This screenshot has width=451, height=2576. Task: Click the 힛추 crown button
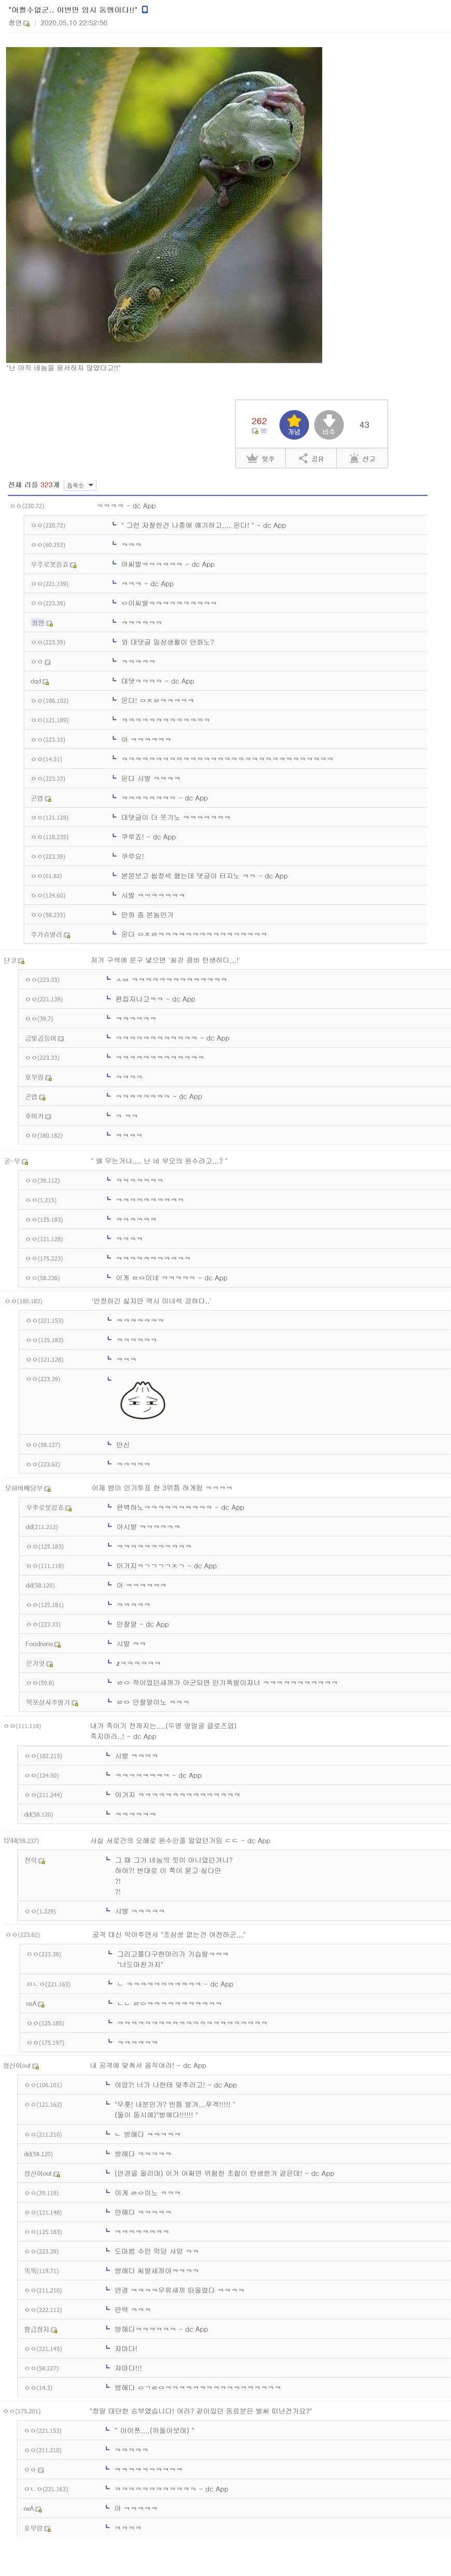click(260, 458)
